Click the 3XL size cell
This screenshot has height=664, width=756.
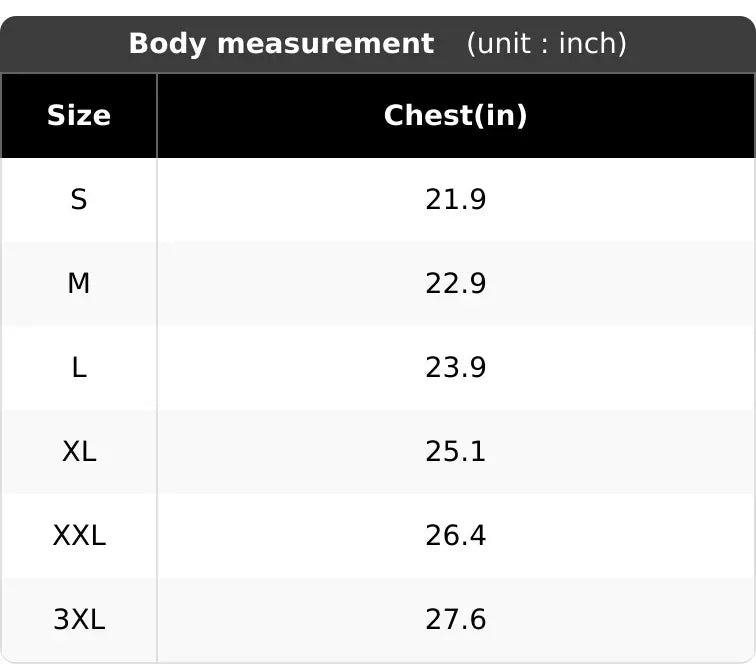pyautogui.click(x=79, y=620)
